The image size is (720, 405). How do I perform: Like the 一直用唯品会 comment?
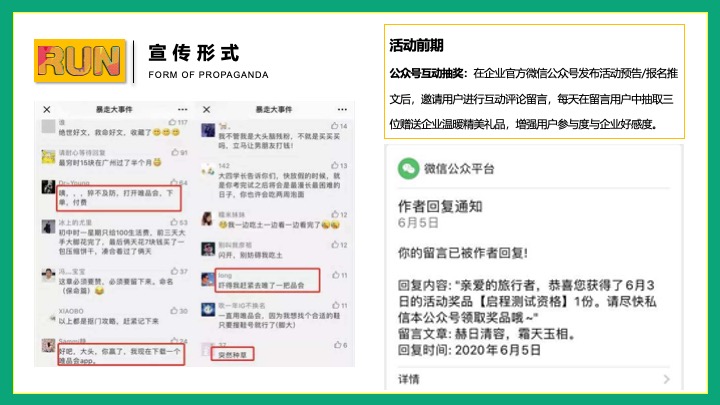(x=336, y=305)
